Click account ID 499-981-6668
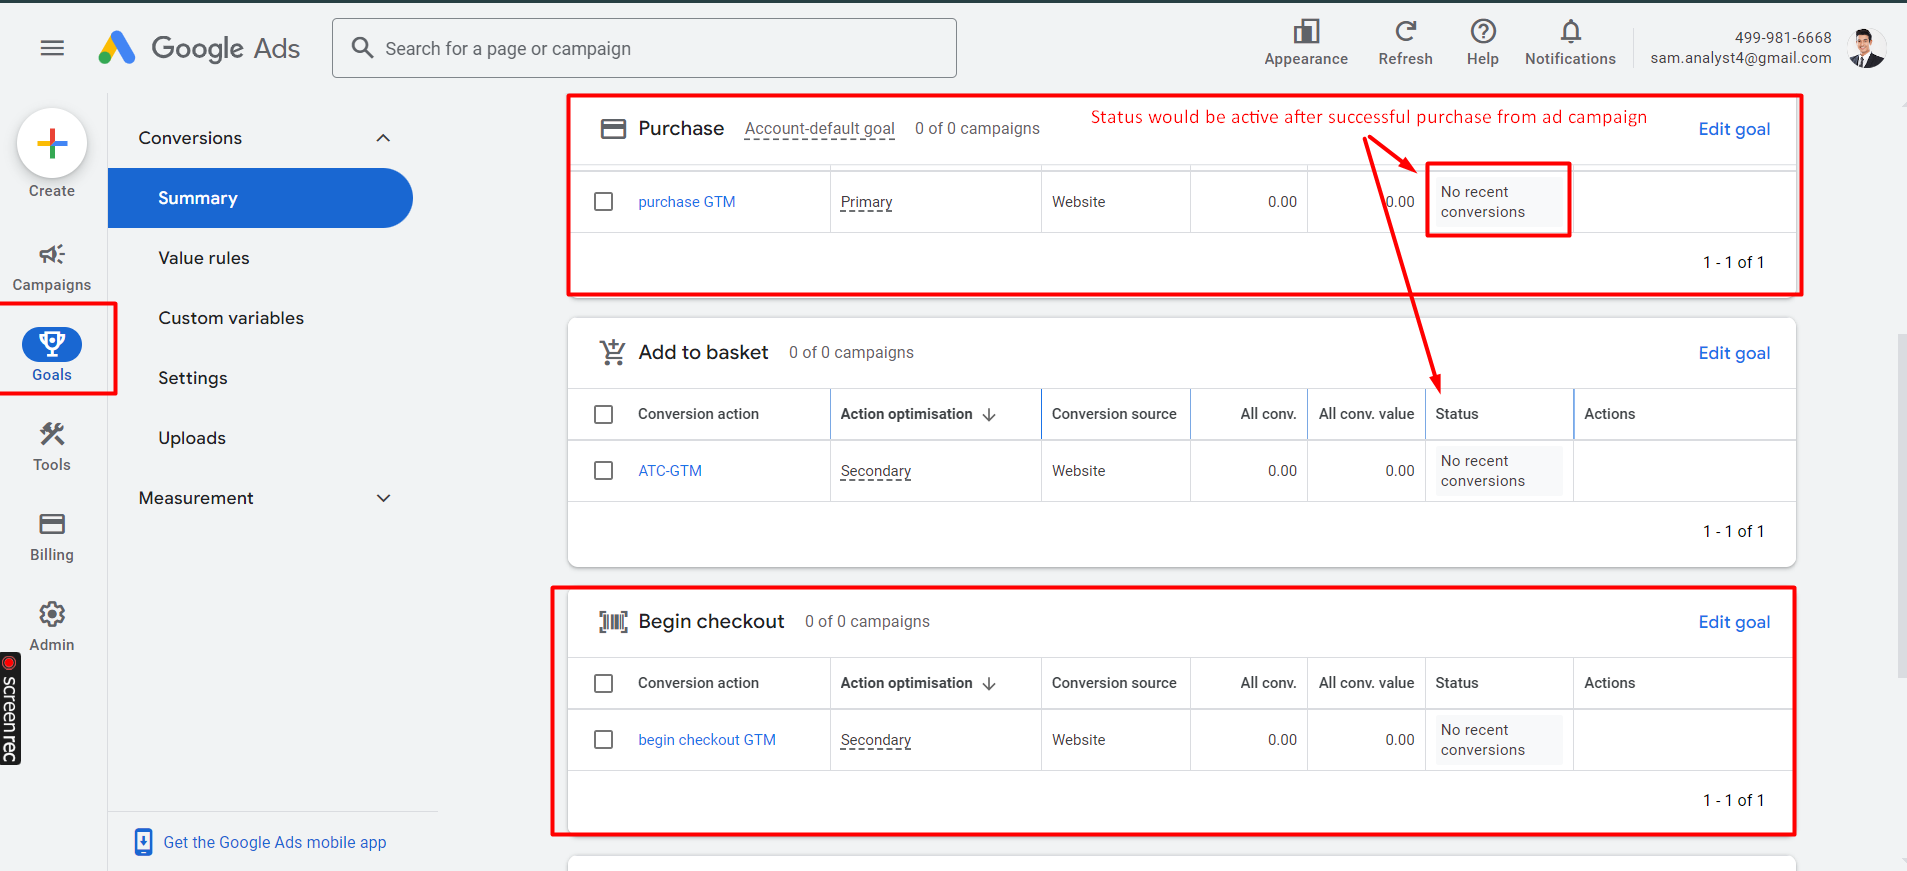Image resolution: width=1907 pixels, height=871 pixels. point(1783,38)
